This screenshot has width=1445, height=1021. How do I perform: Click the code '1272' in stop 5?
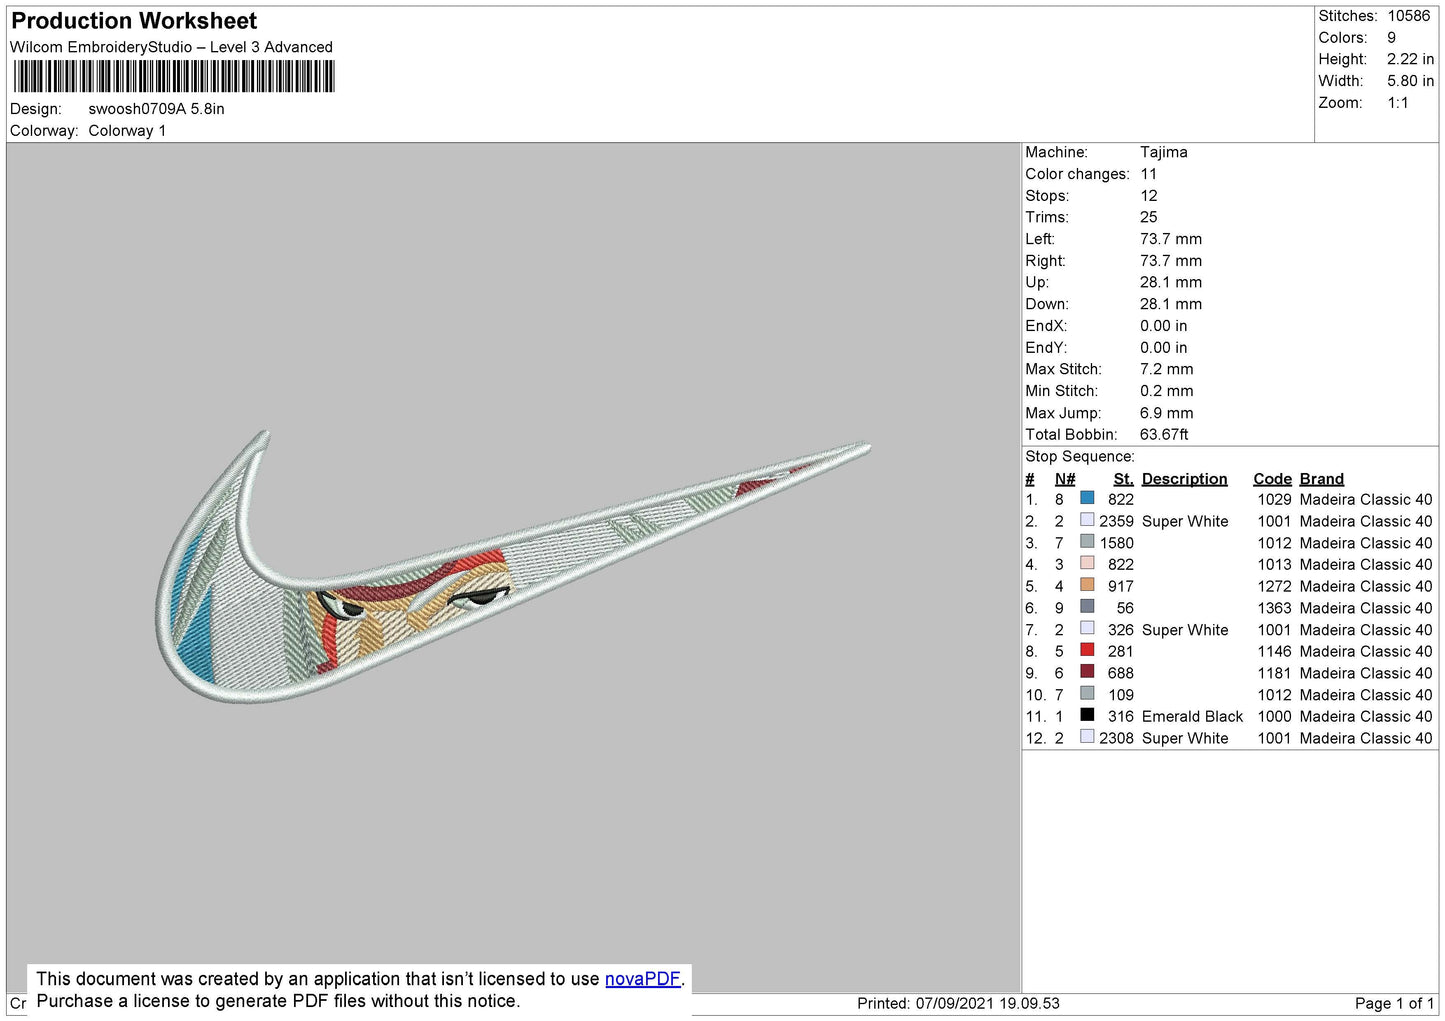click(1275, 587)
